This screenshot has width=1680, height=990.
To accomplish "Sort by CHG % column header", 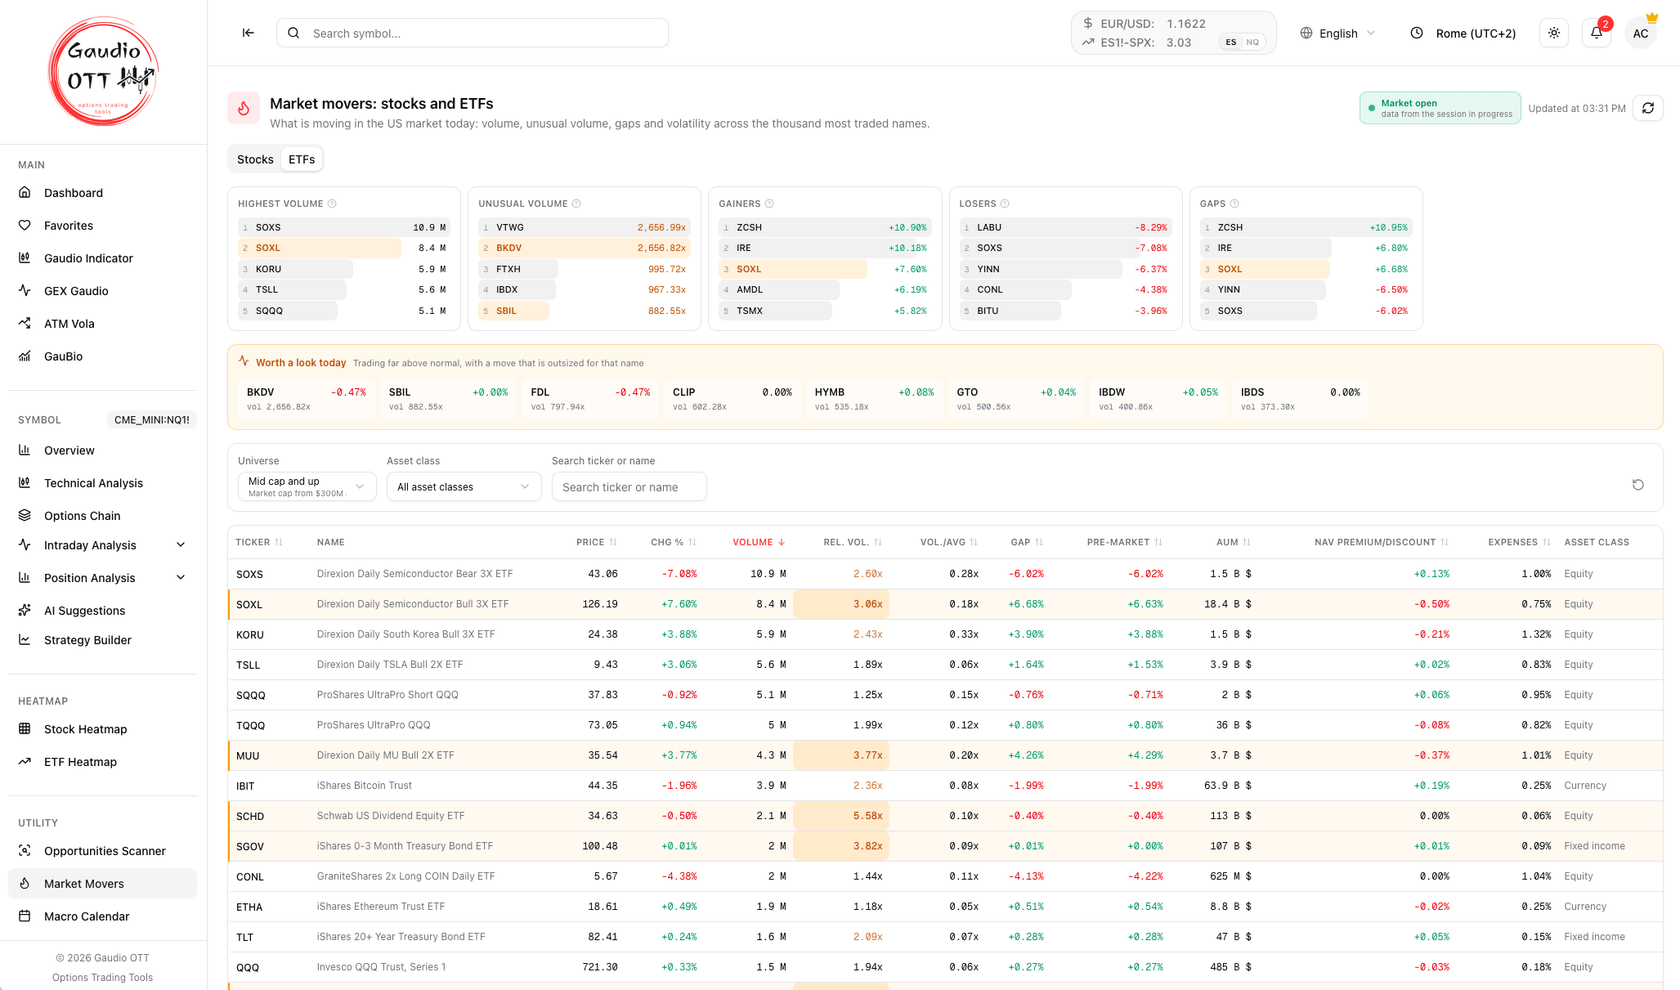I will pyautogui.click(x=673, y=542).
